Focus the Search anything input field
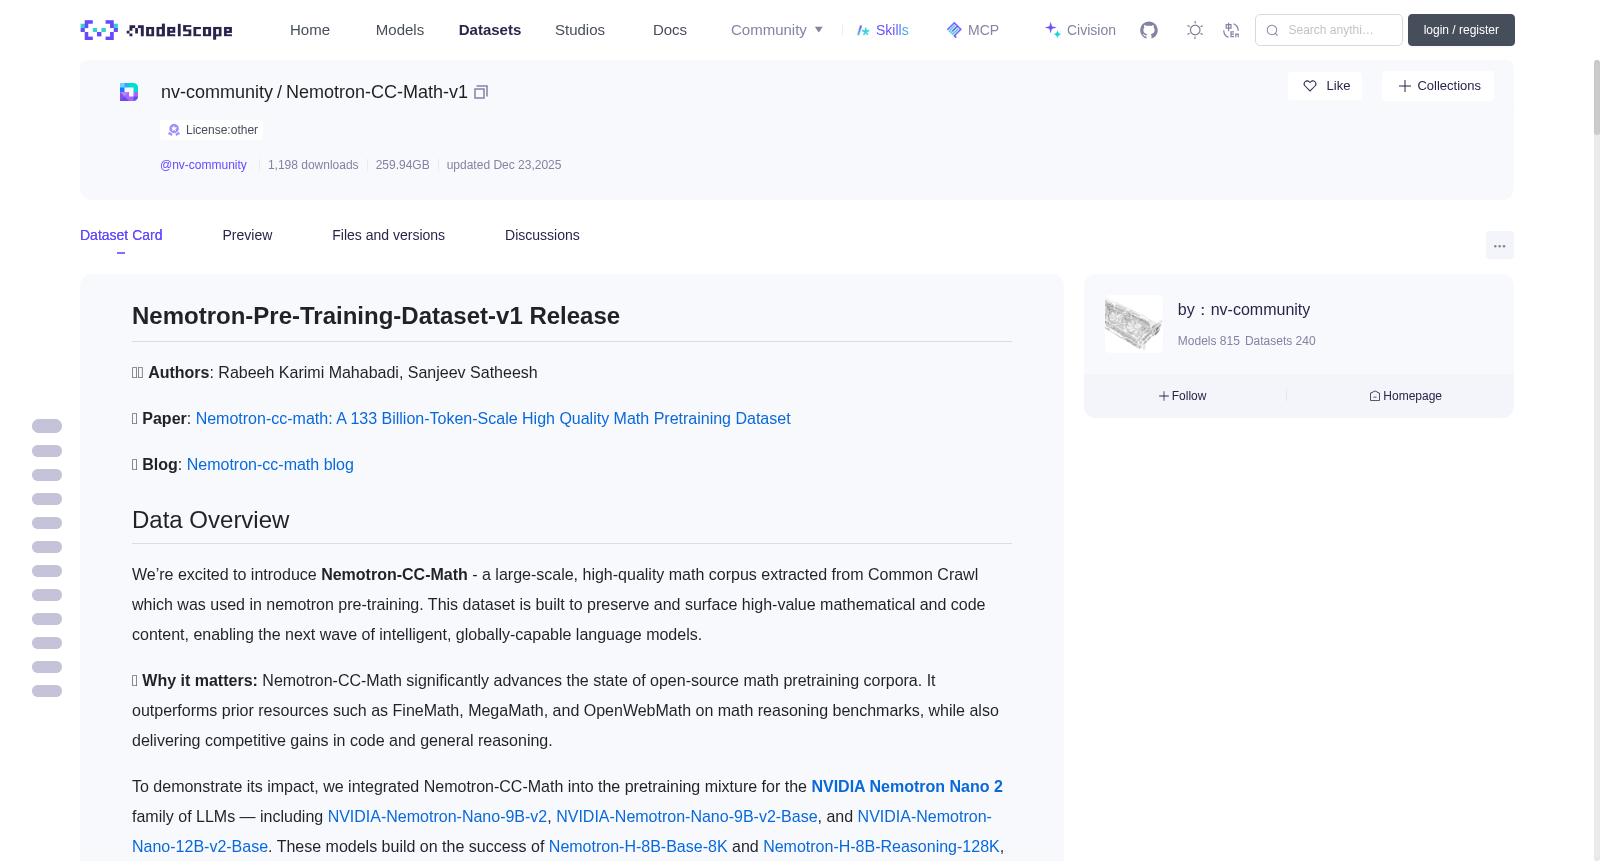 [x=1329, y=30]
